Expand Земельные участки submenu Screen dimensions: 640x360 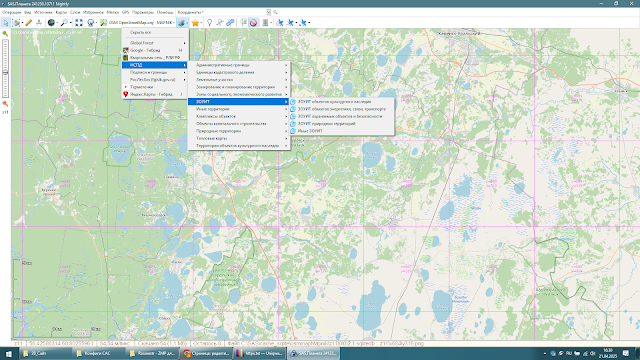239,80
